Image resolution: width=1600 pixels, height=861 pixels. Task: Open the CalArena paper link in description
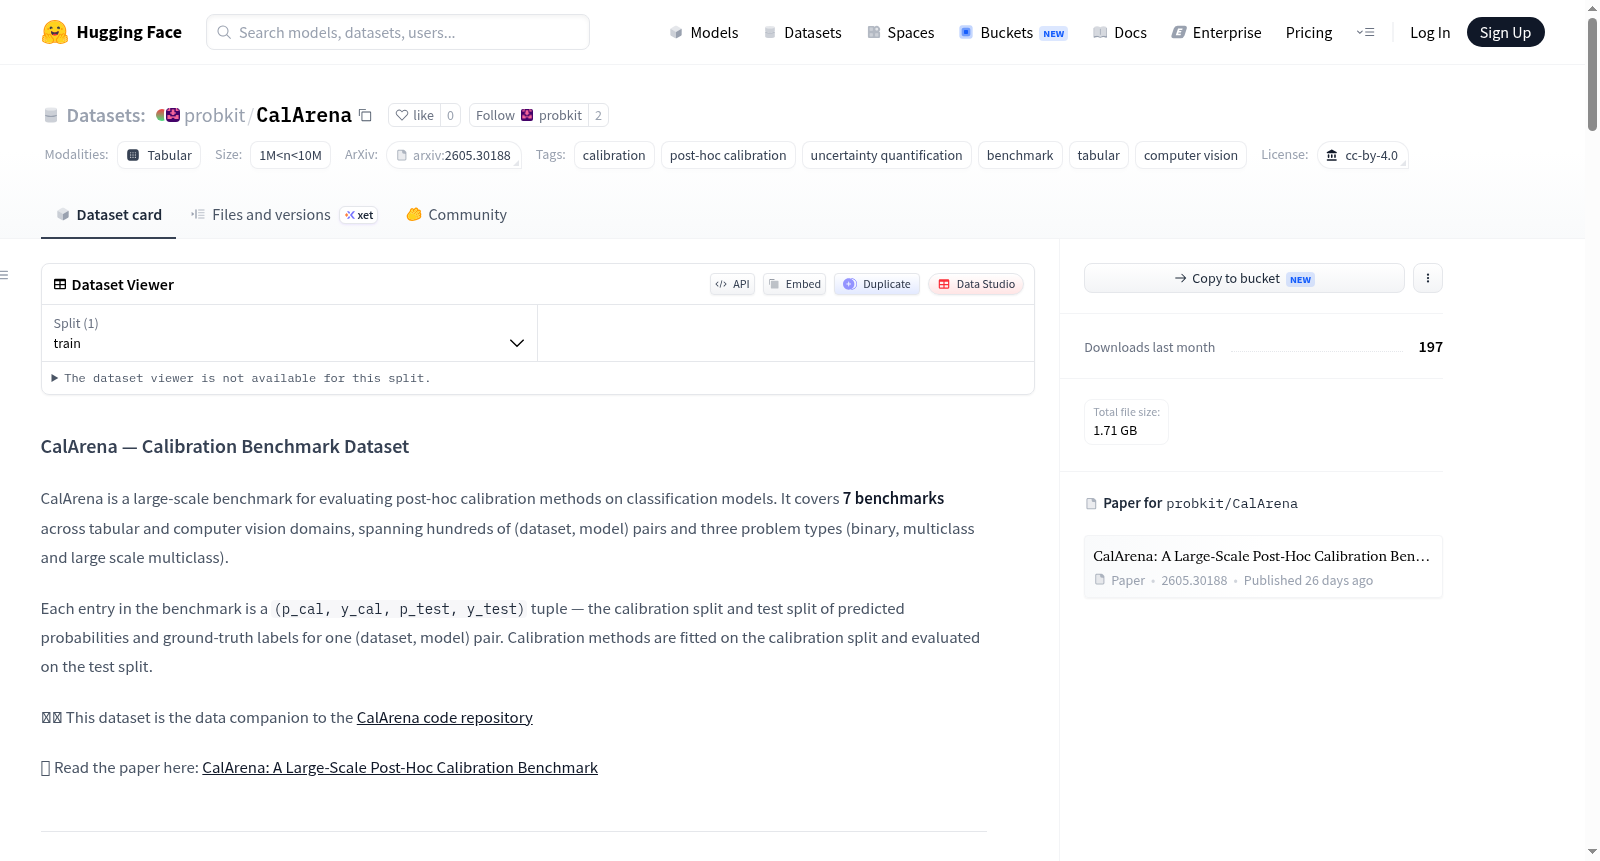pos(400,767)
